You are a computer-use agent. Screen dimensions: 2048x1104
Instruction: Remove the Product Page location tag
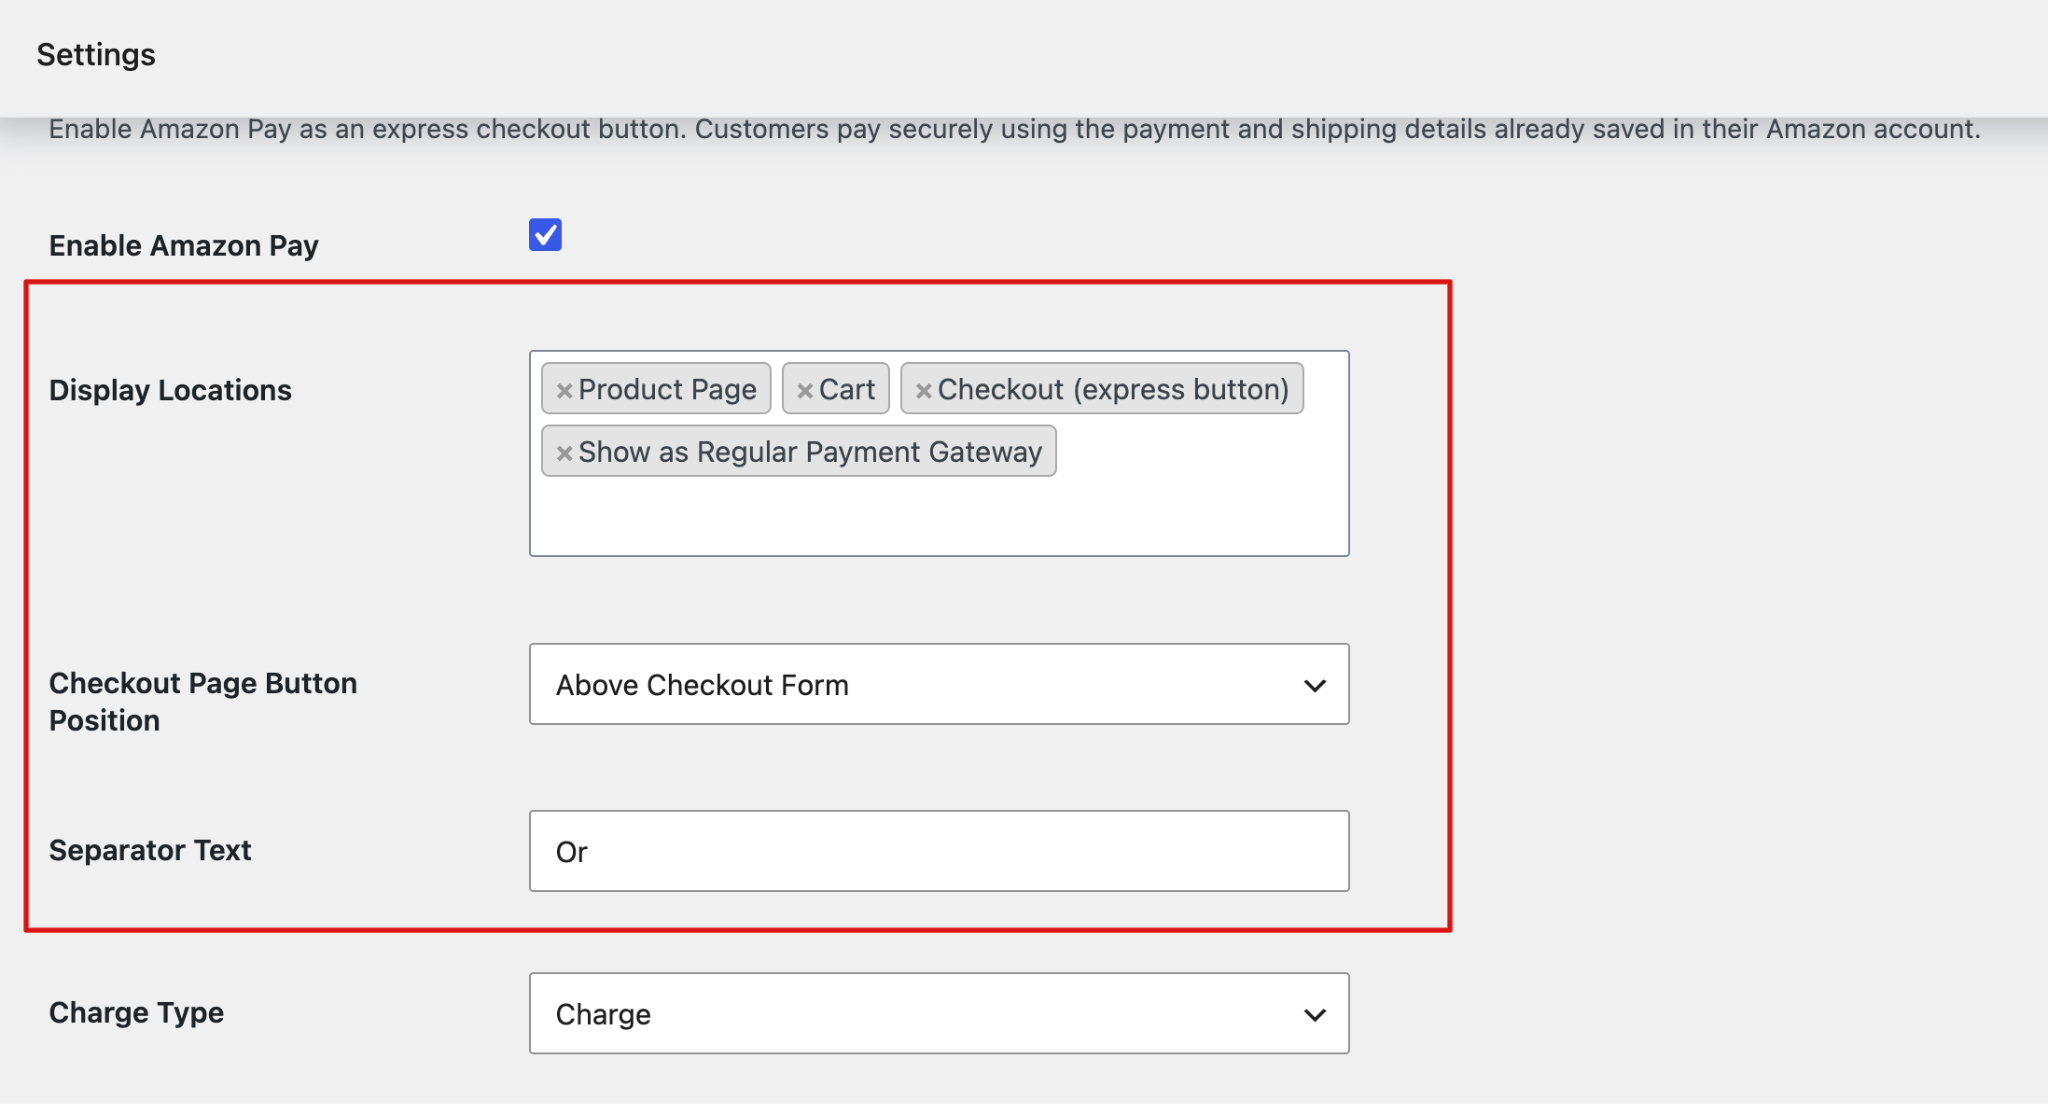pyautogui.click(x=564, y=391)
